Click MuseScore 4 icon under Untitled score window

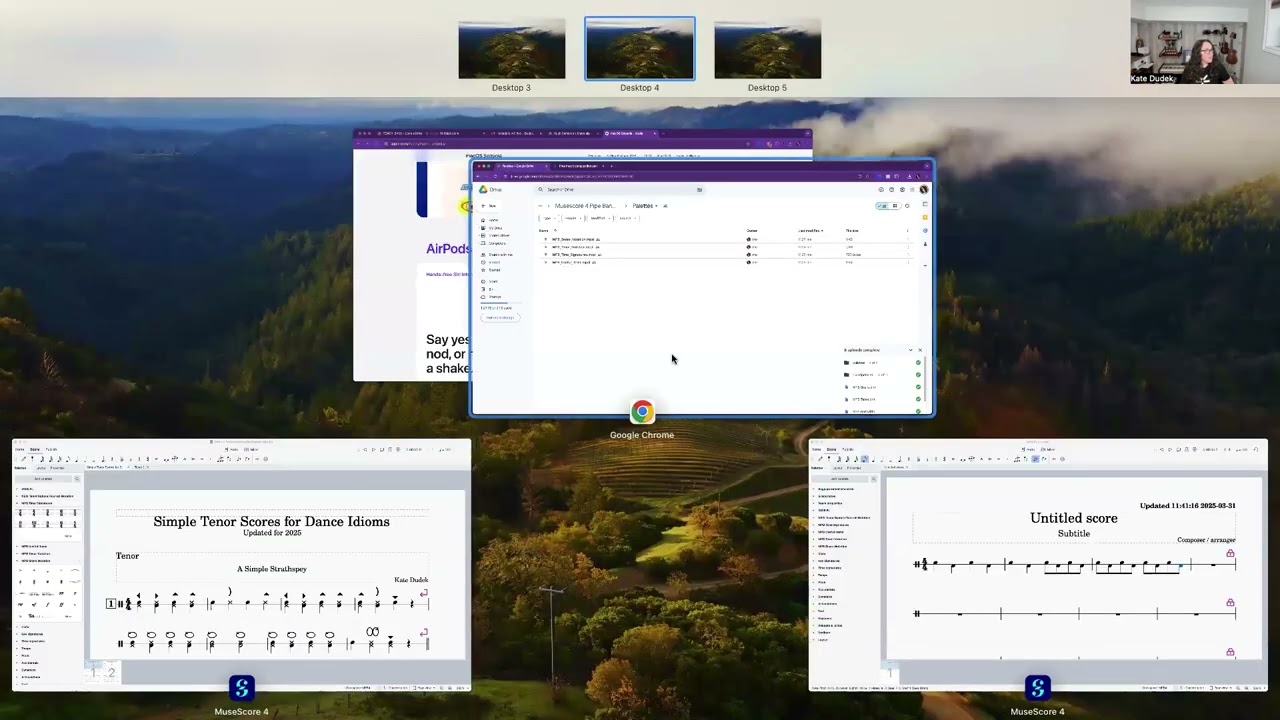click(1037, 688)
